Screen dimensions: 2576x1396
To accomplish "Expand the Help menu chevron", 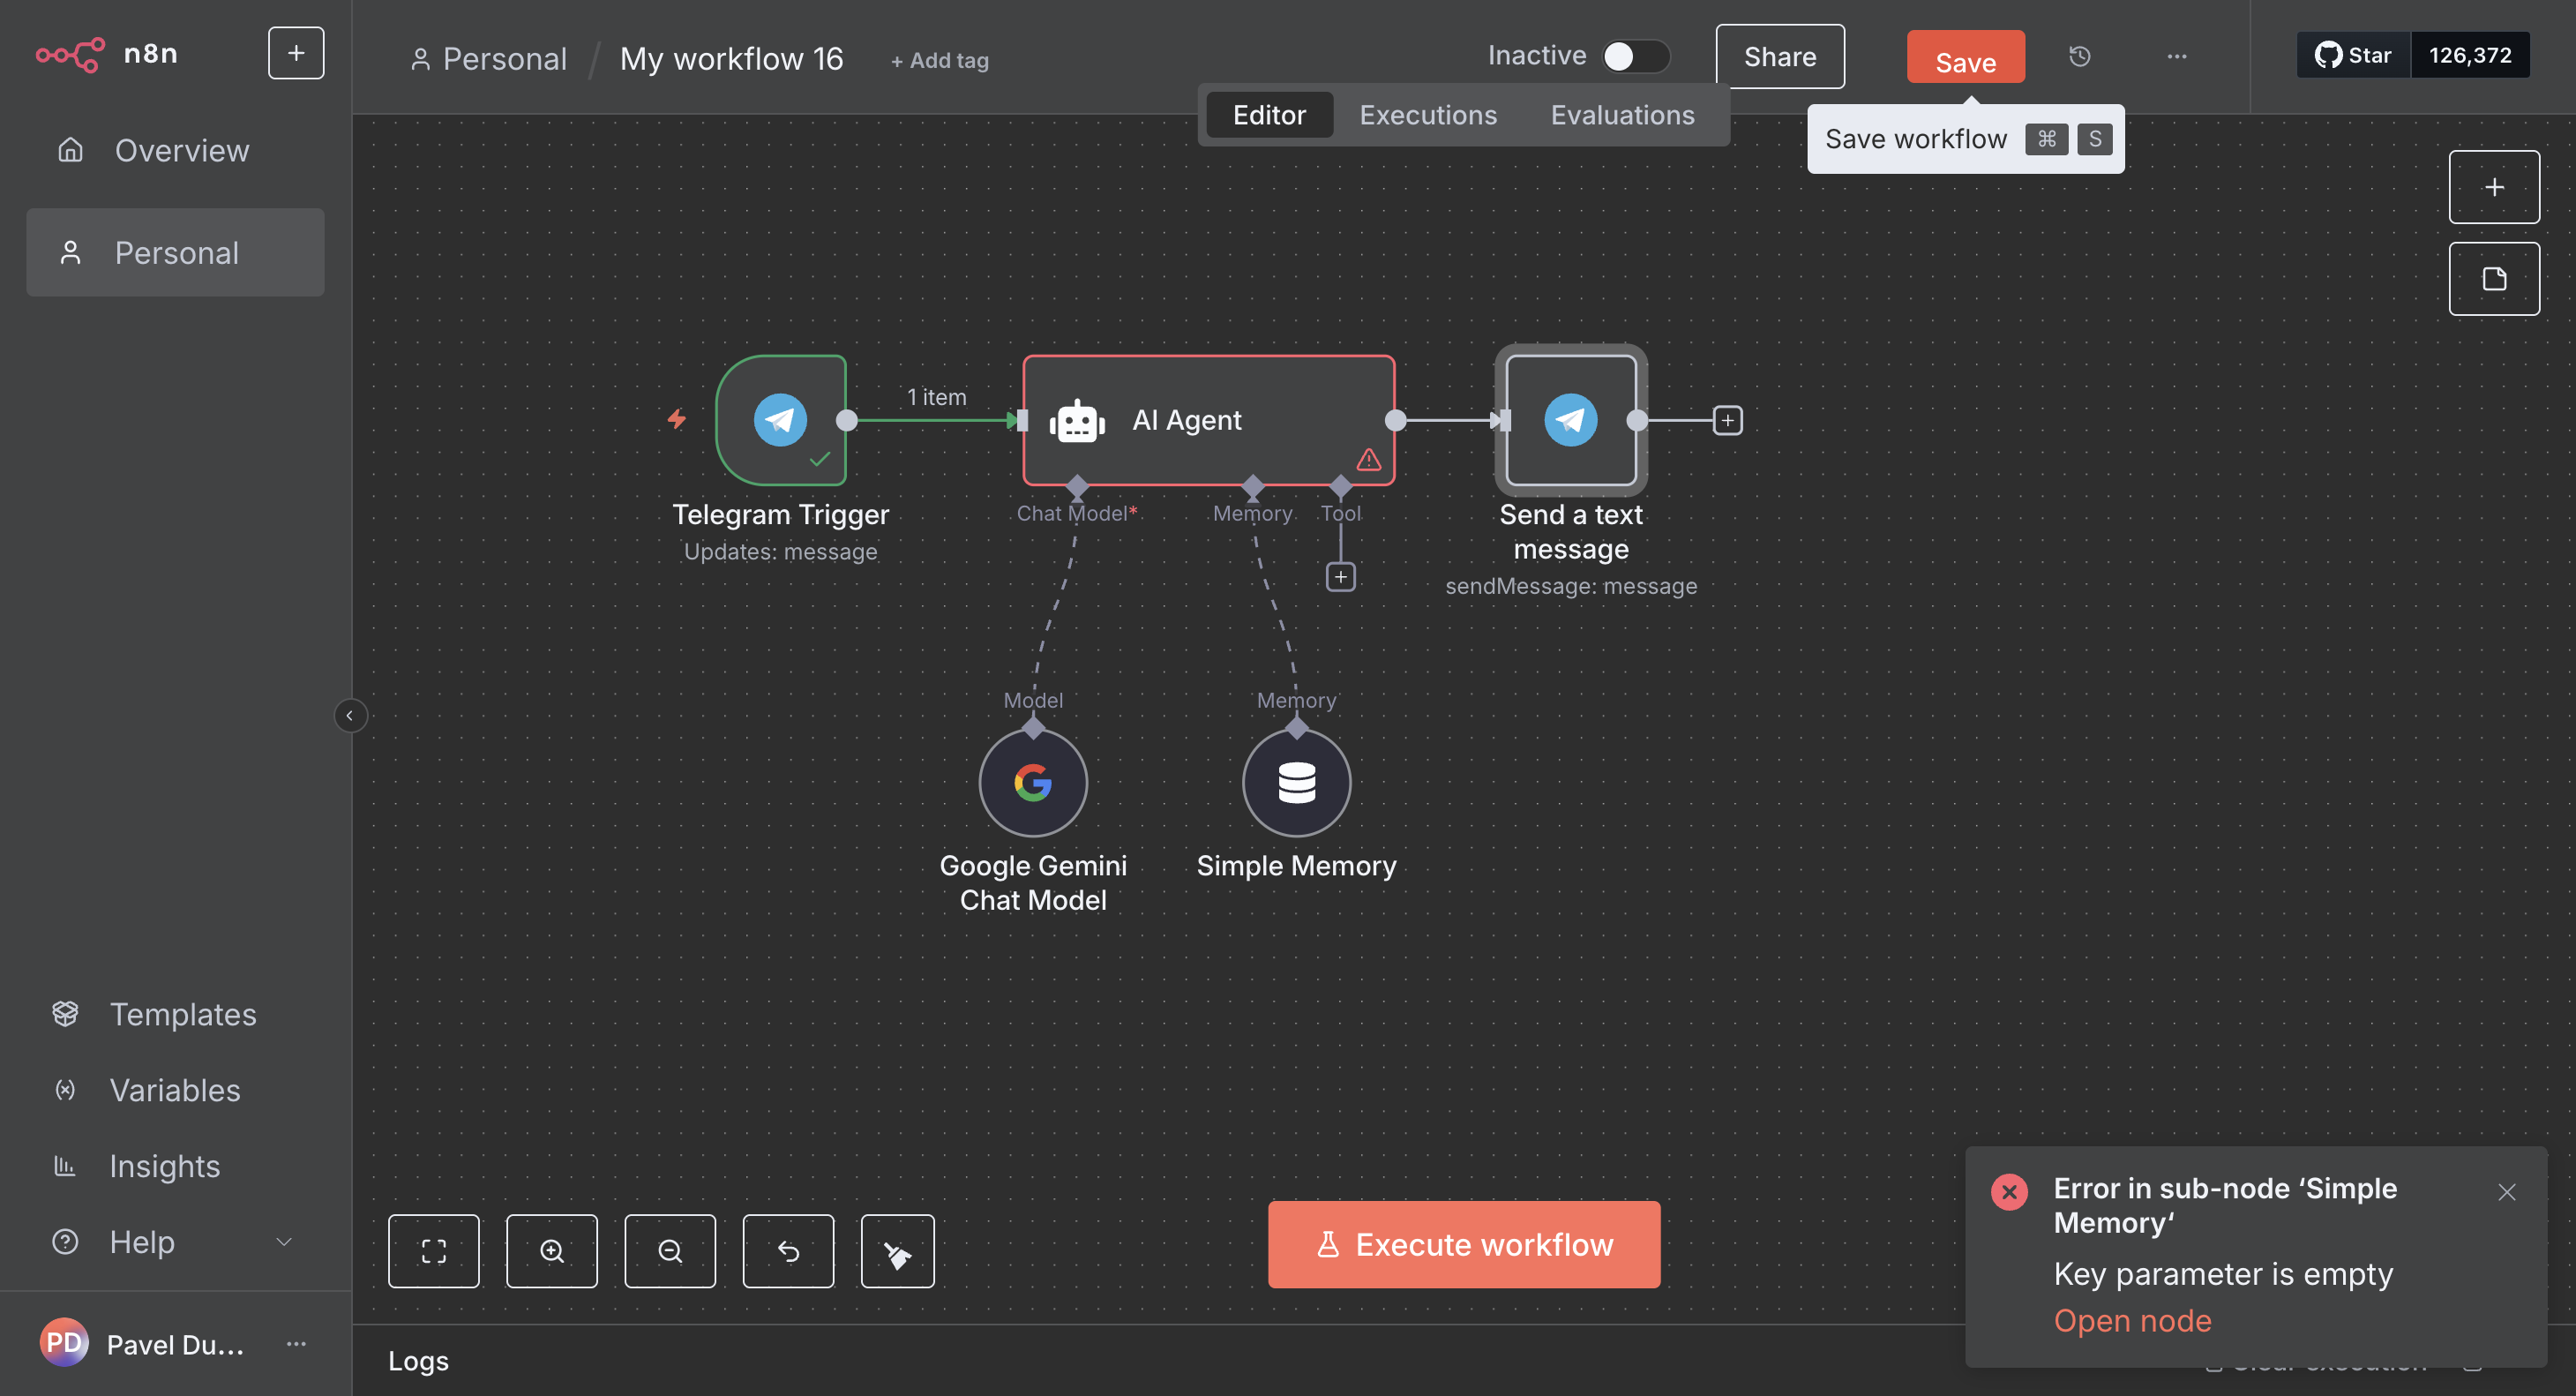I will pos(284,1241).
